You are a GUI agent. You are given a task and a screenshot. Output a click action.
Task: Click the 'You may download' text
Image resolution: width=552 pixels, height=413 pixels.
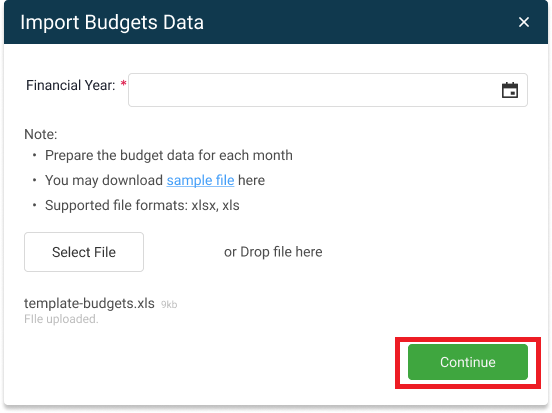tap(104, 180)
